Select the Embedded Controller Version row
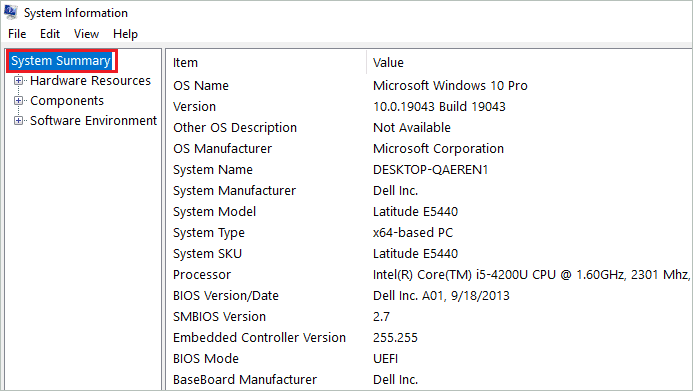 click(259, 338)
